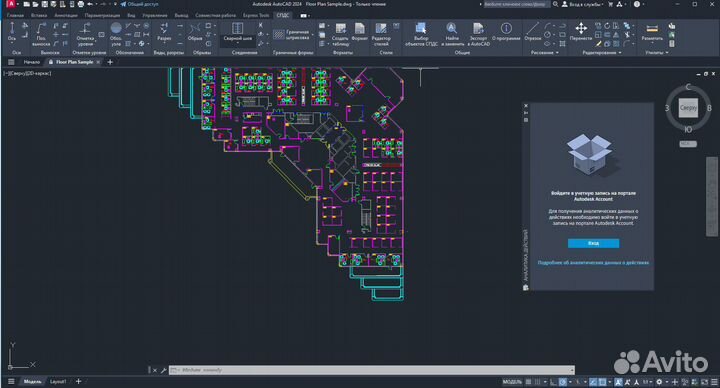This screenshot has height=388, width=720.
Task: Close the Floor Plan Sample tab
Action: (x=98, y=62)
